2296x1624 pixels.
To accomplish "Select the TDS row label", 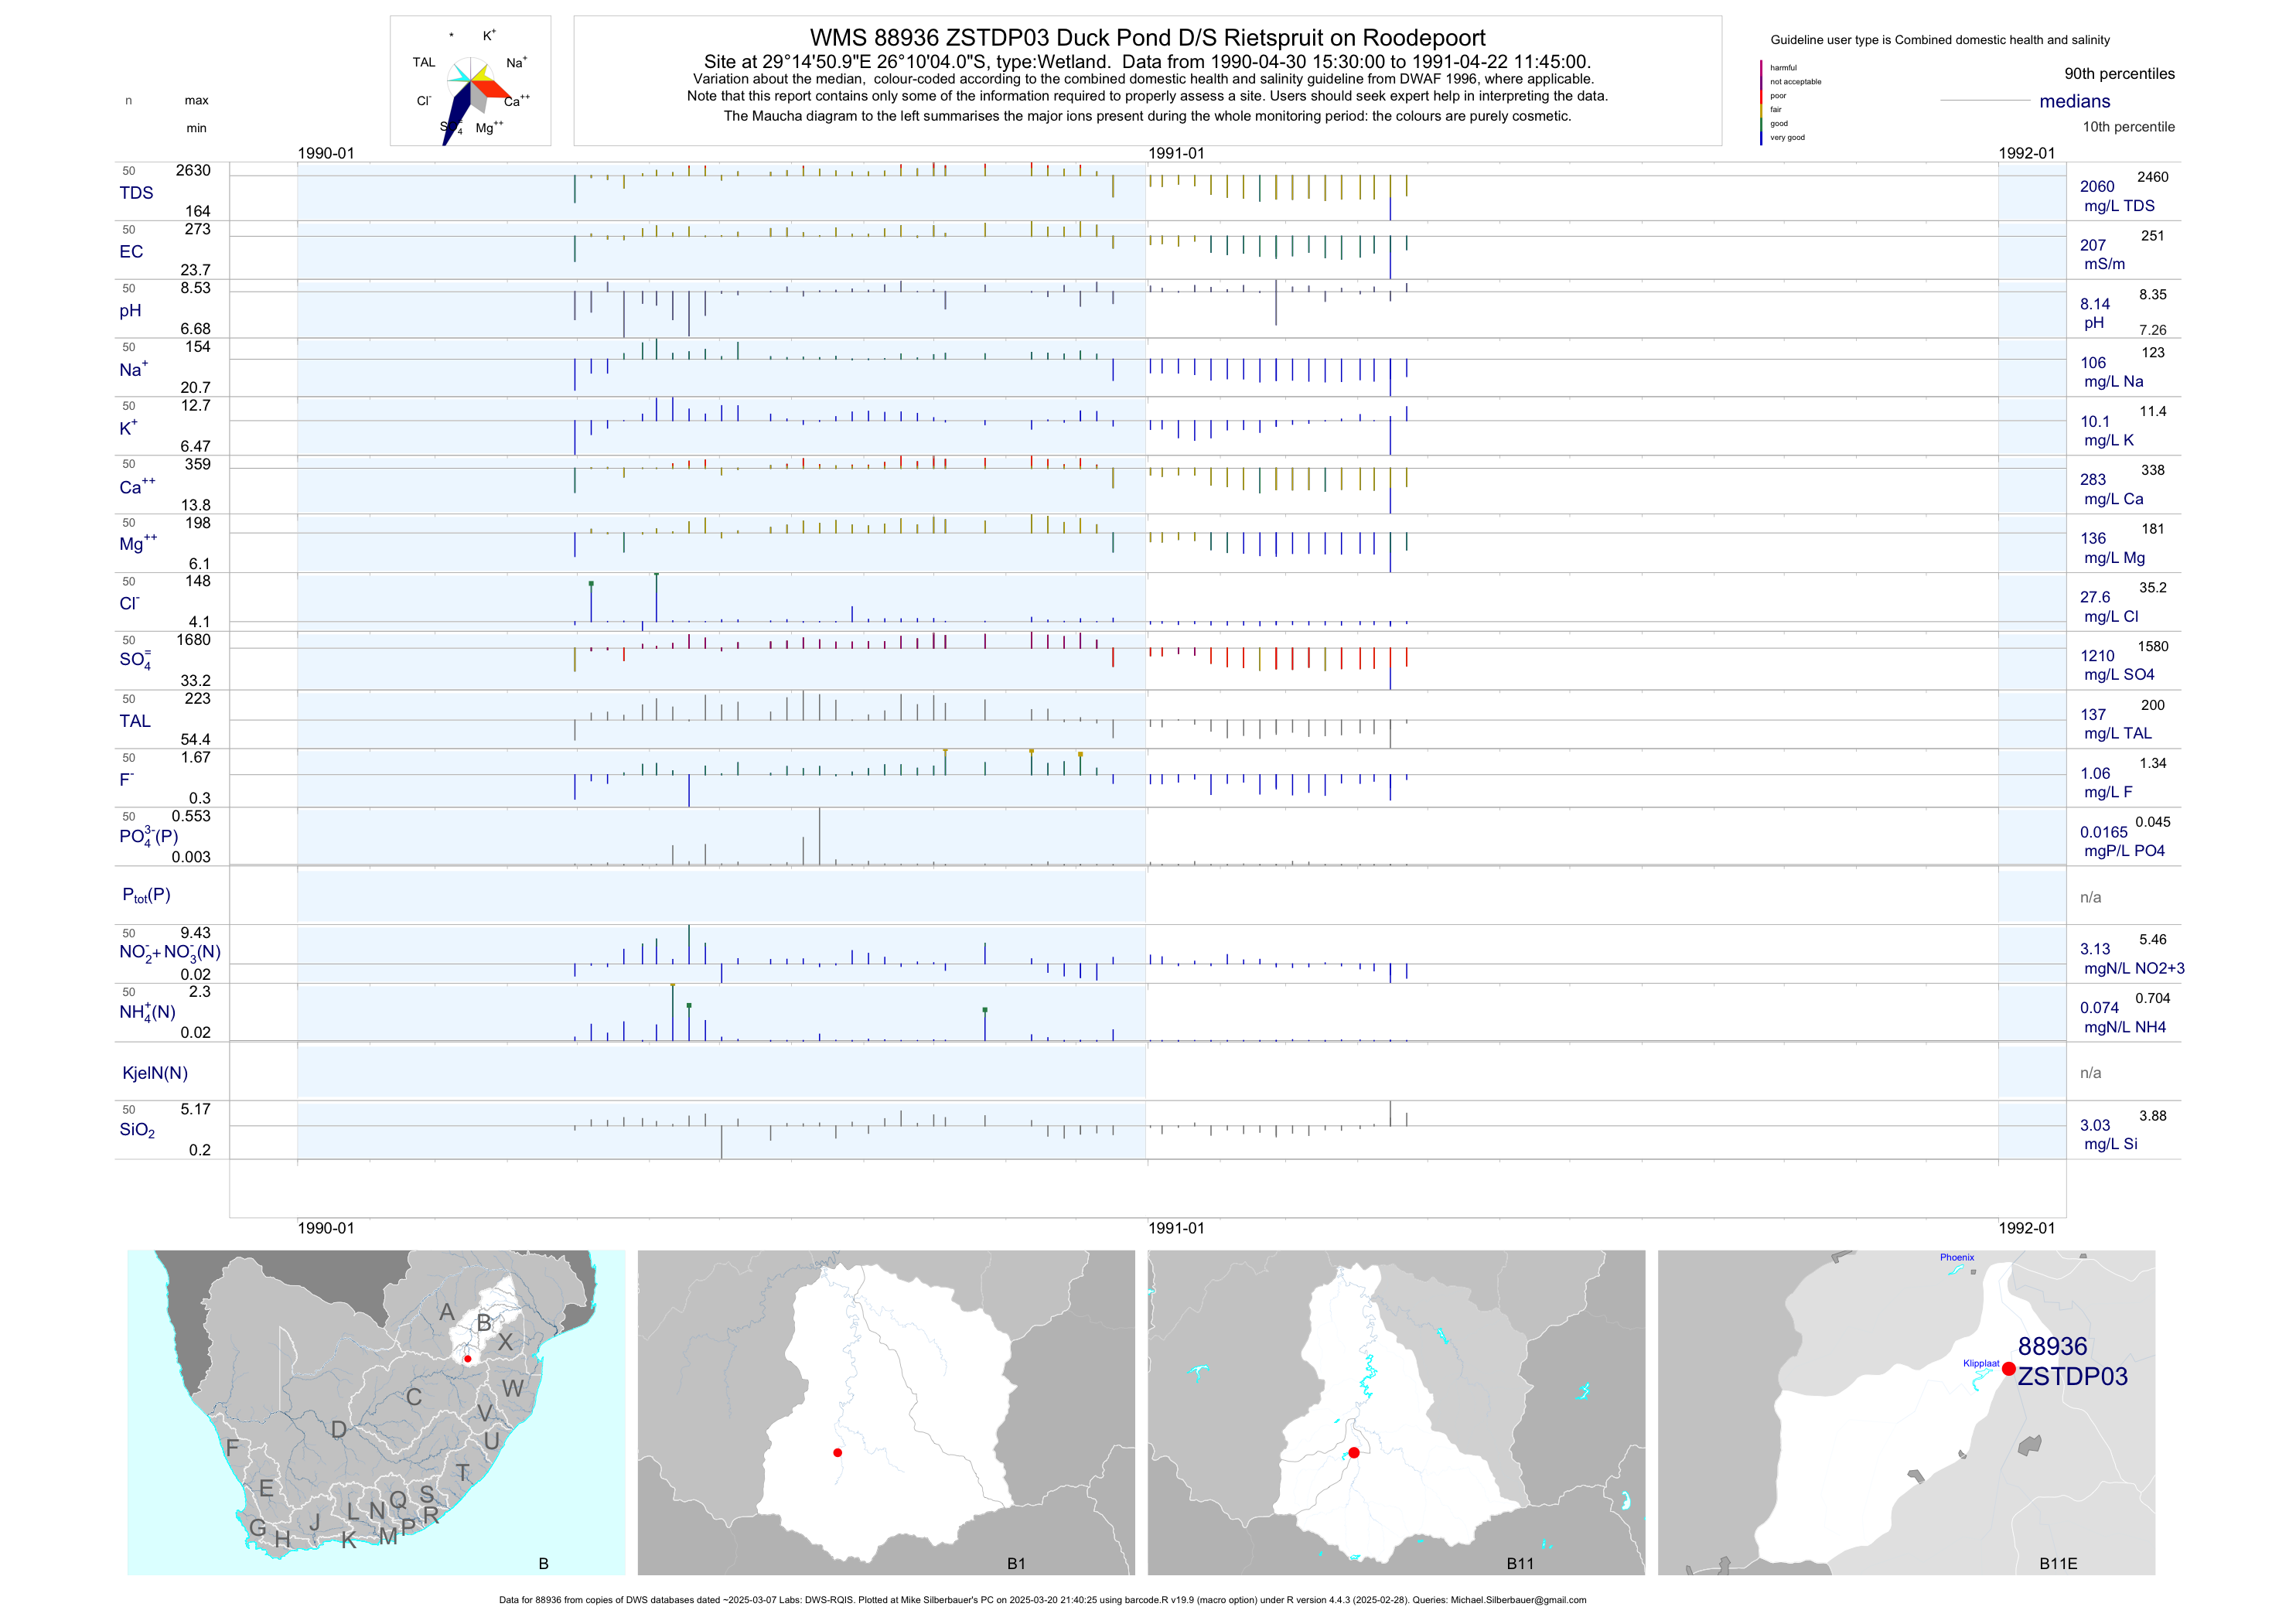I will (x=136, y=193).
